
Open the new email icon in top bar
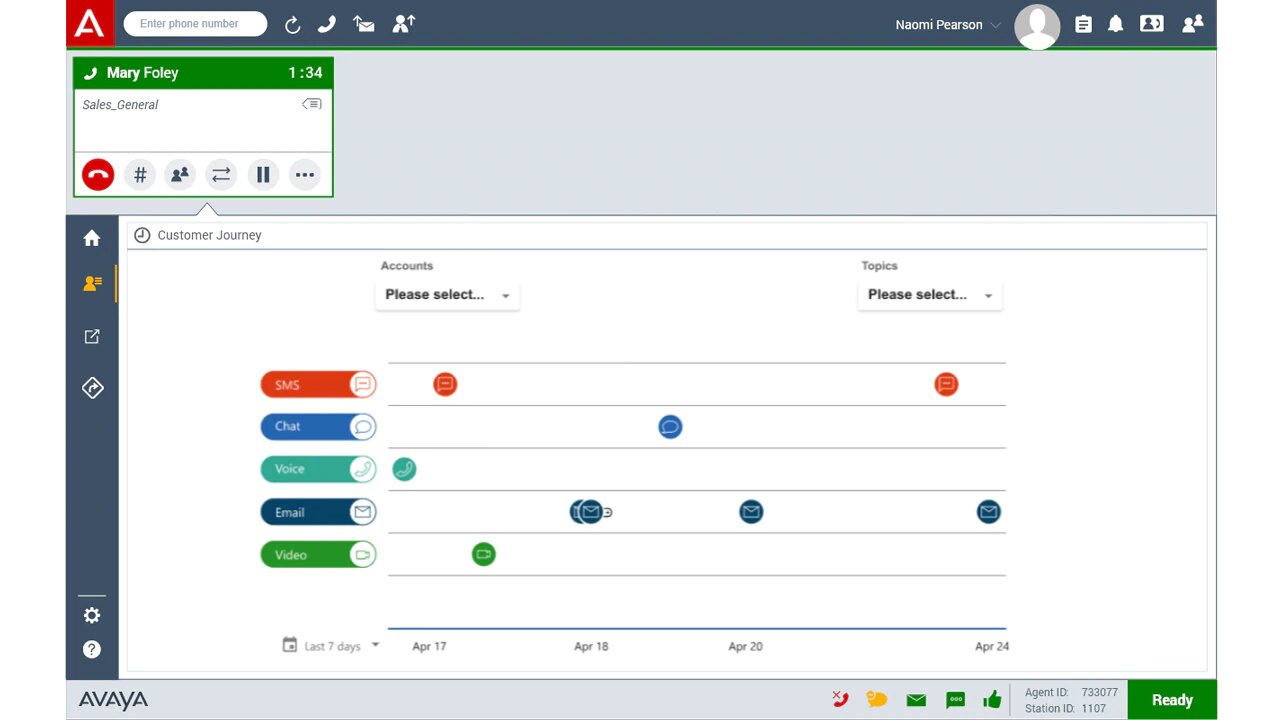364,24
